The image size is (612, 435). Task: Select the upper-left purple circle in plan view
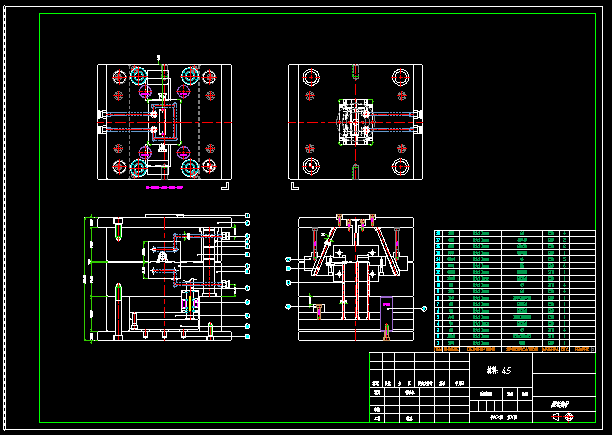click(145, 92)
